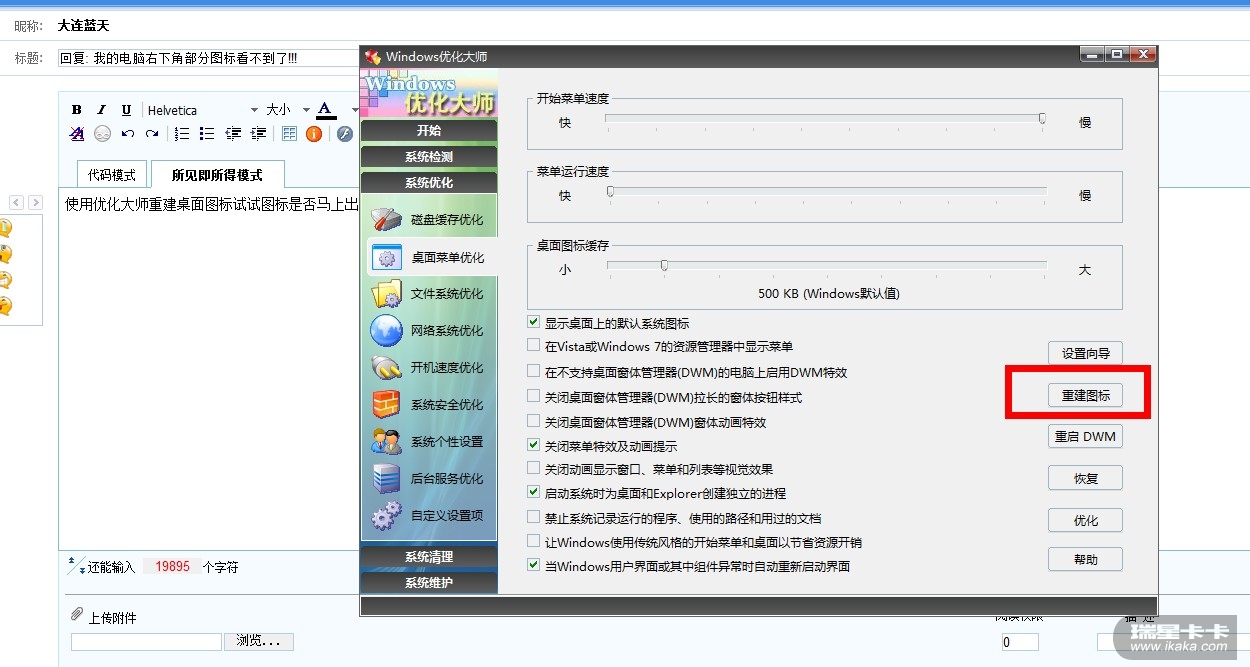Insert a numbered list in the editor

tap(182, 133)
